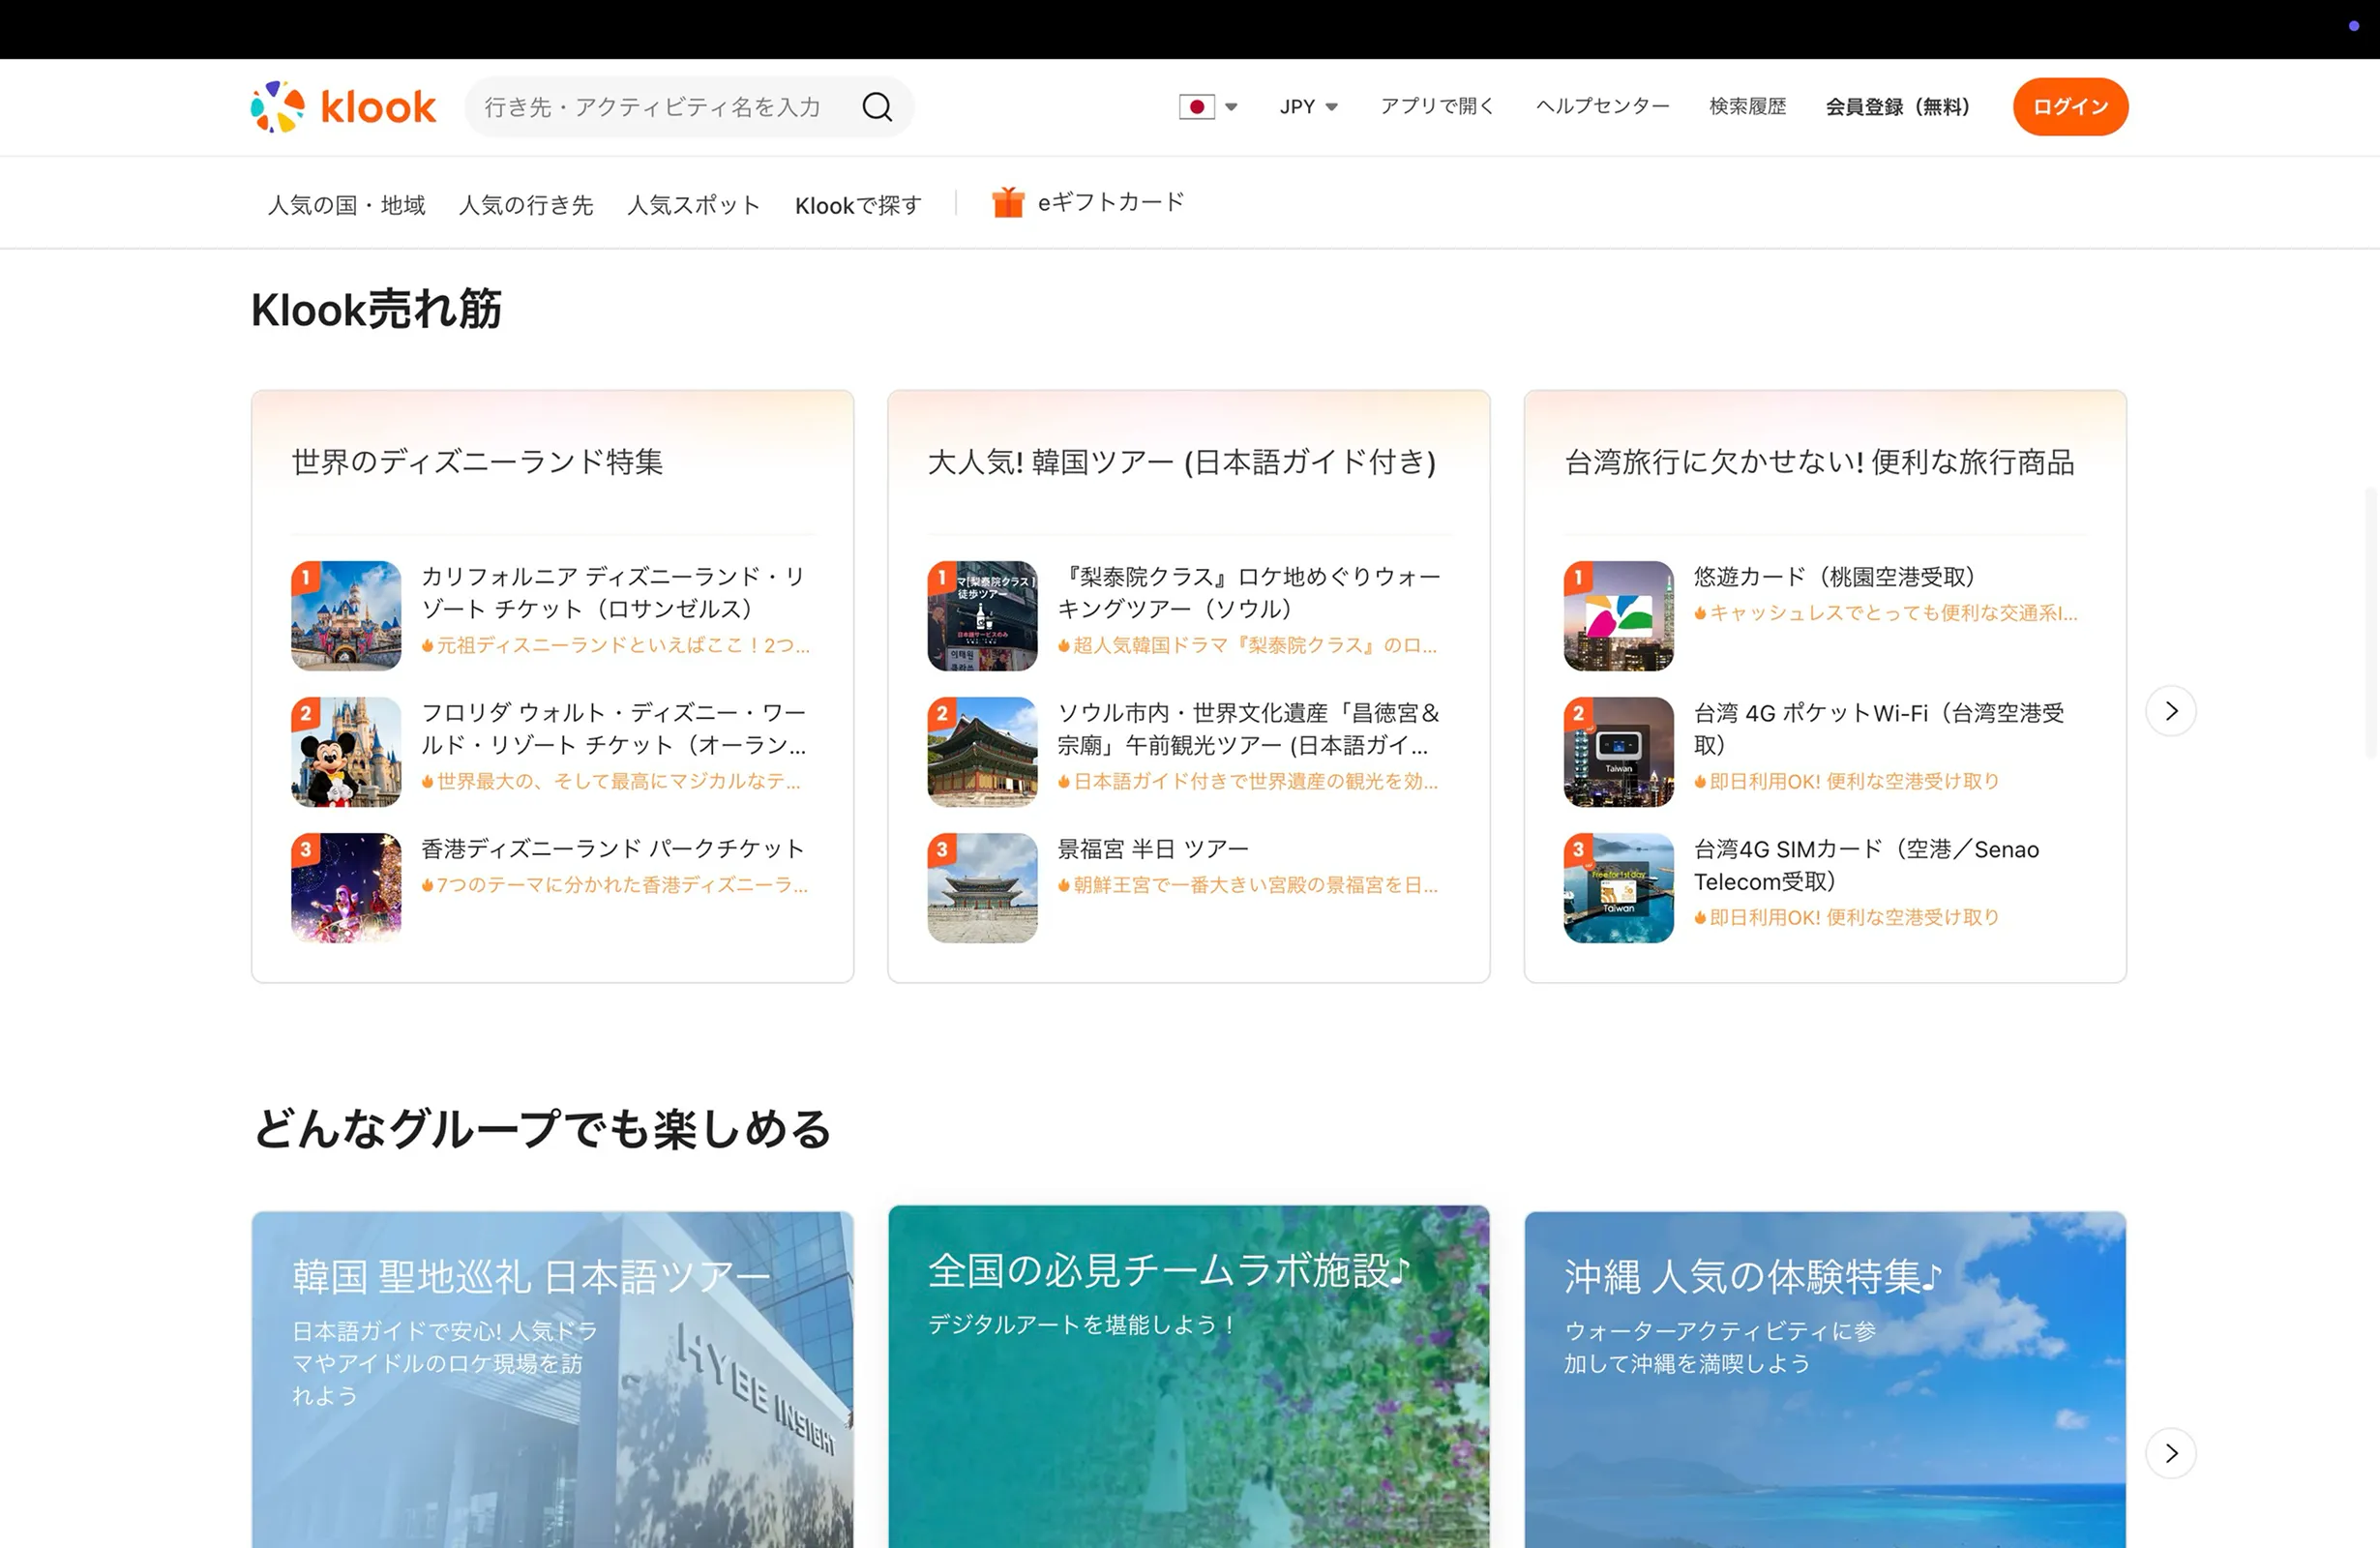Open the Klookで探す menu

(x=858, y=205)
